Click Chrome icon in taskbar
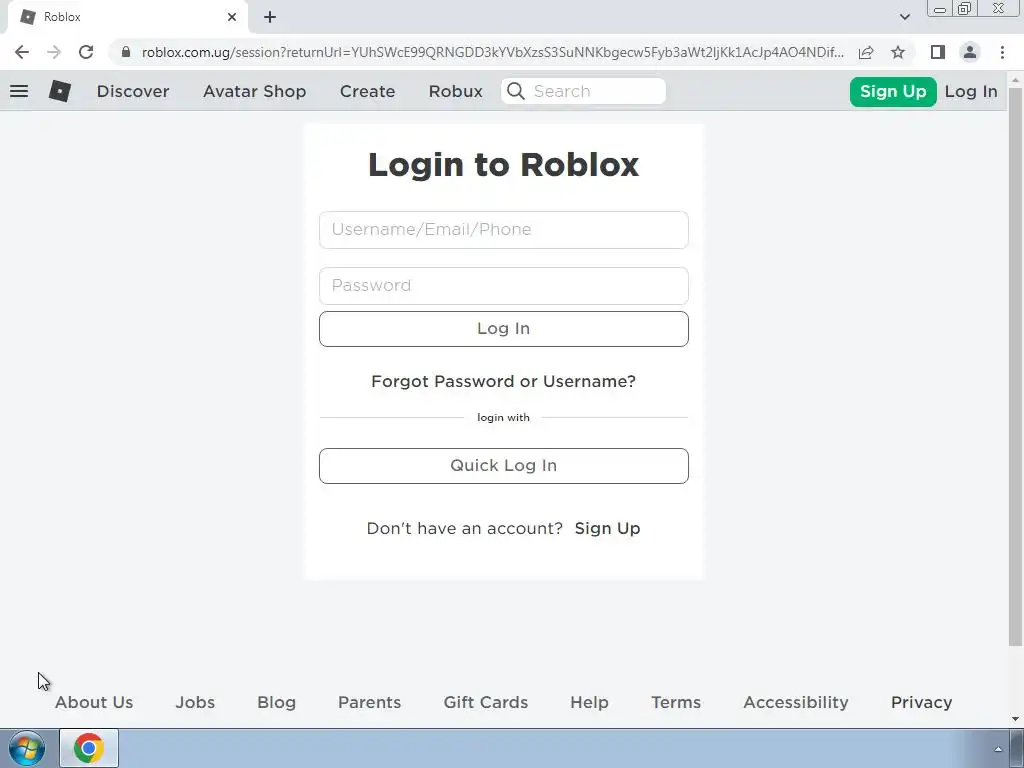Screen dimensions: 1024x768 coord(89,748)
